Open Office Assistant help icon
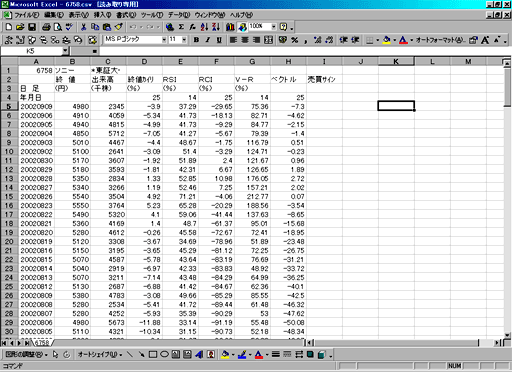The width and height of the screenshot is (512, 372). point(283,27)
